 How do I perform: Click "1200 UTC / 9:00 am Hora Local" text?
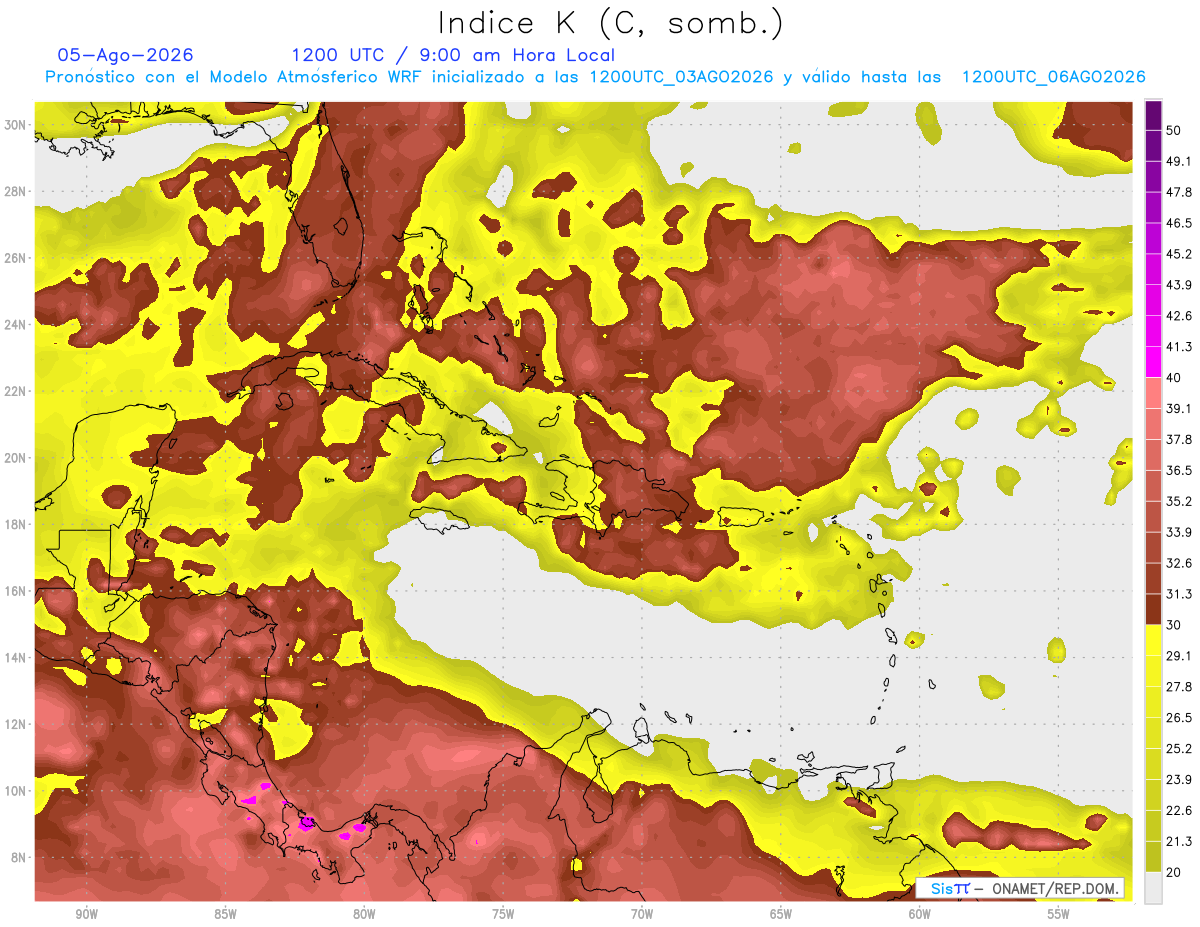453,55
